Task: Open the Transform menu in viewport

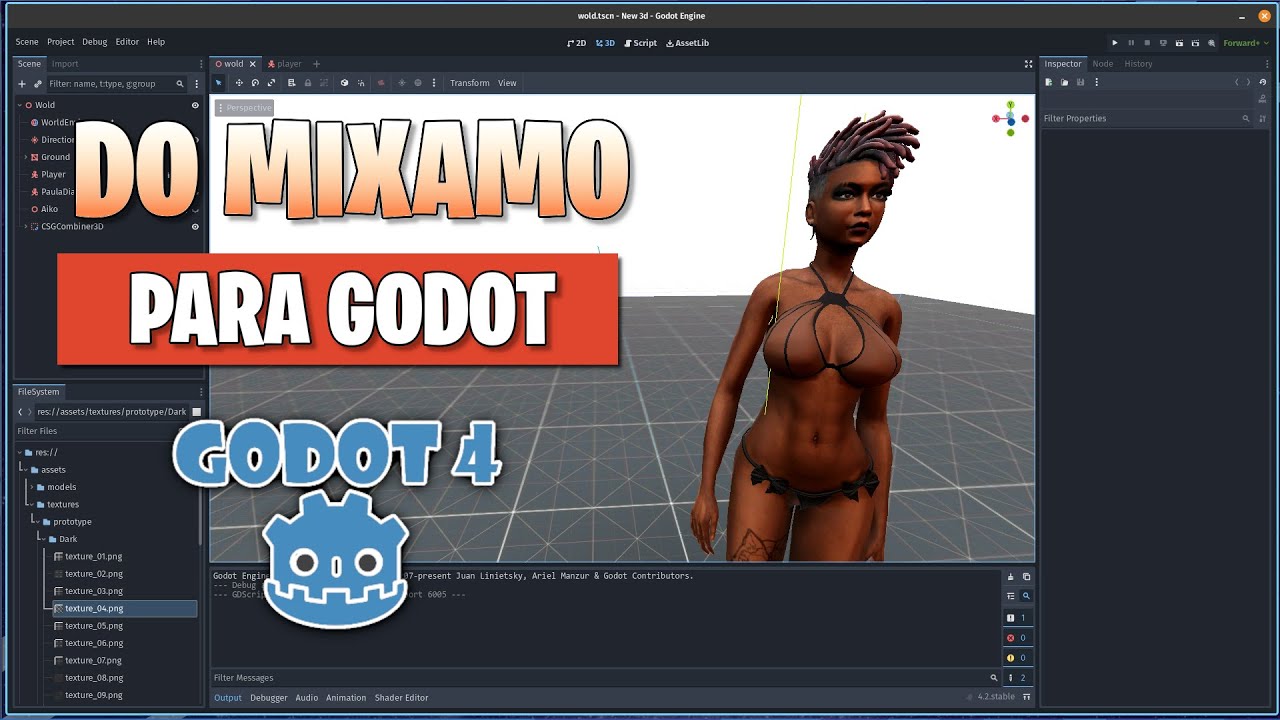Action: (x=469, y=83)
